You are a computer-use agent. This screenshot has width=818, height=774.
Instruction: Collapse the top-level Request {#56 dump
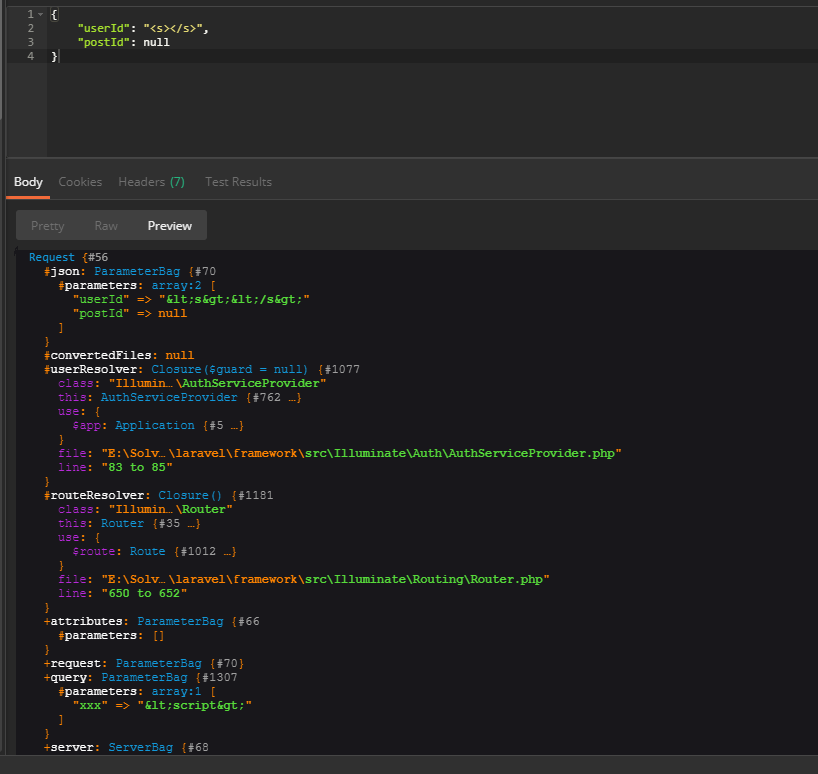click(99, 258)
